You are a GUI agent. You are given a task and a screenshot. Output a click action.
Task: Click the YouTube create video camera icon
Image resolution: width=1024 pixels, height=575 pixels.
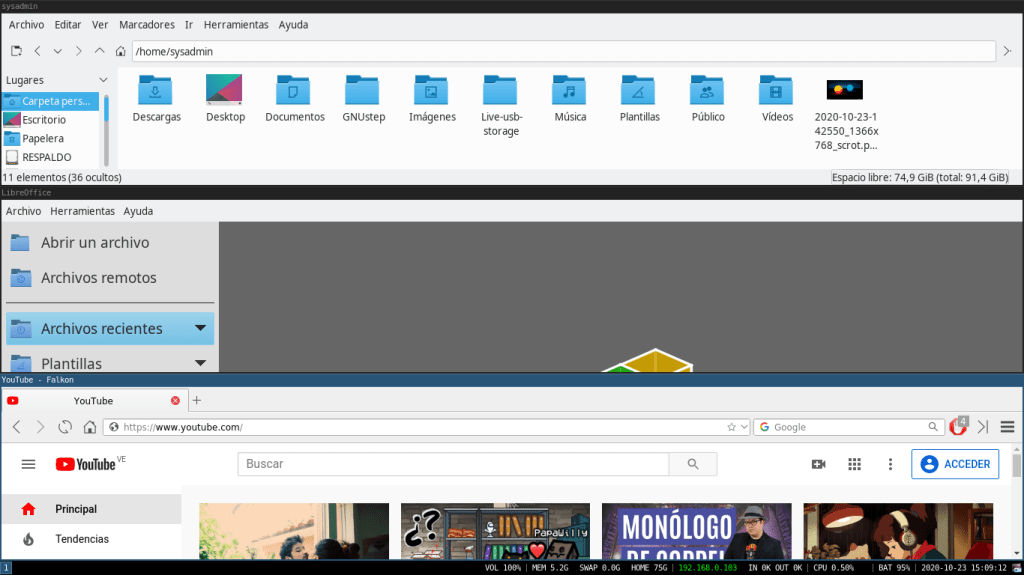click(x=818, y=464)
